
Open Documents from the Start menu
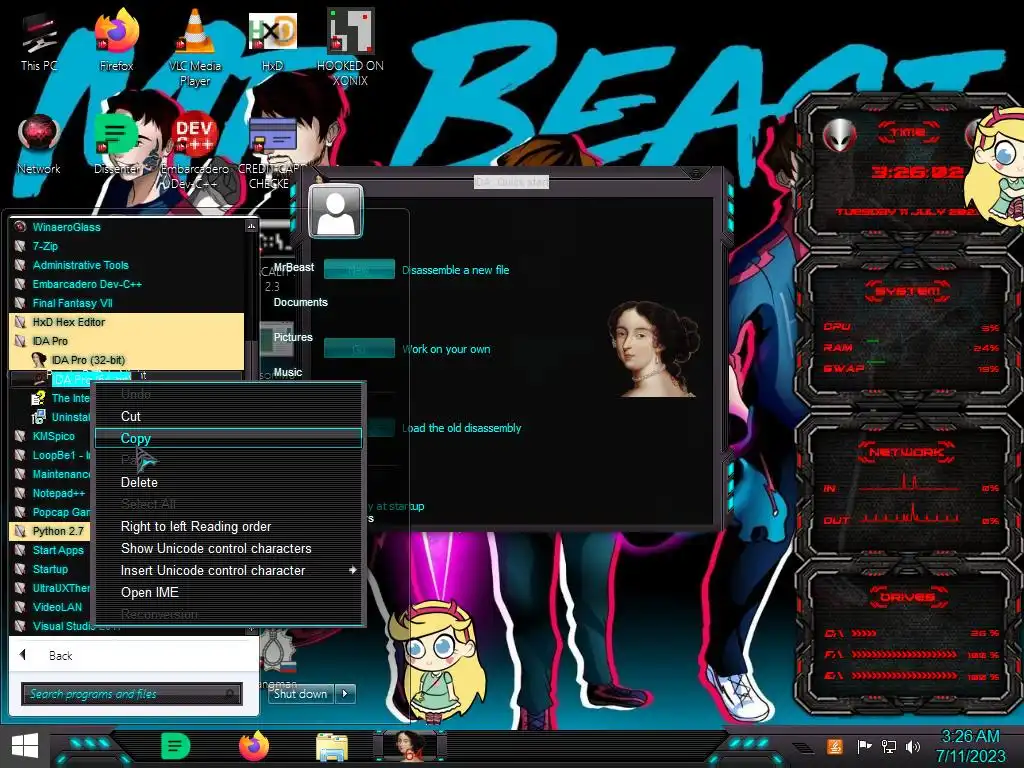coord(300,302)
